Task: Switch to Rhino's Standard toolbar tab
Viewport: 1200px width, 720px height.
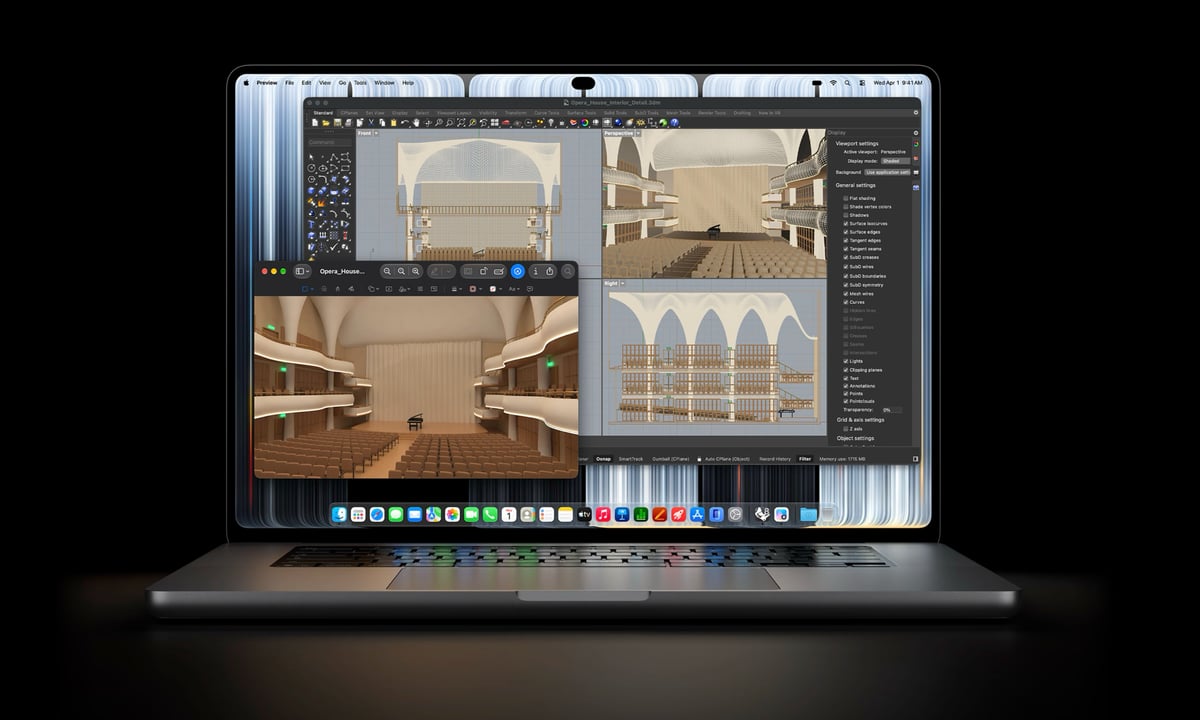Action: 323,113
